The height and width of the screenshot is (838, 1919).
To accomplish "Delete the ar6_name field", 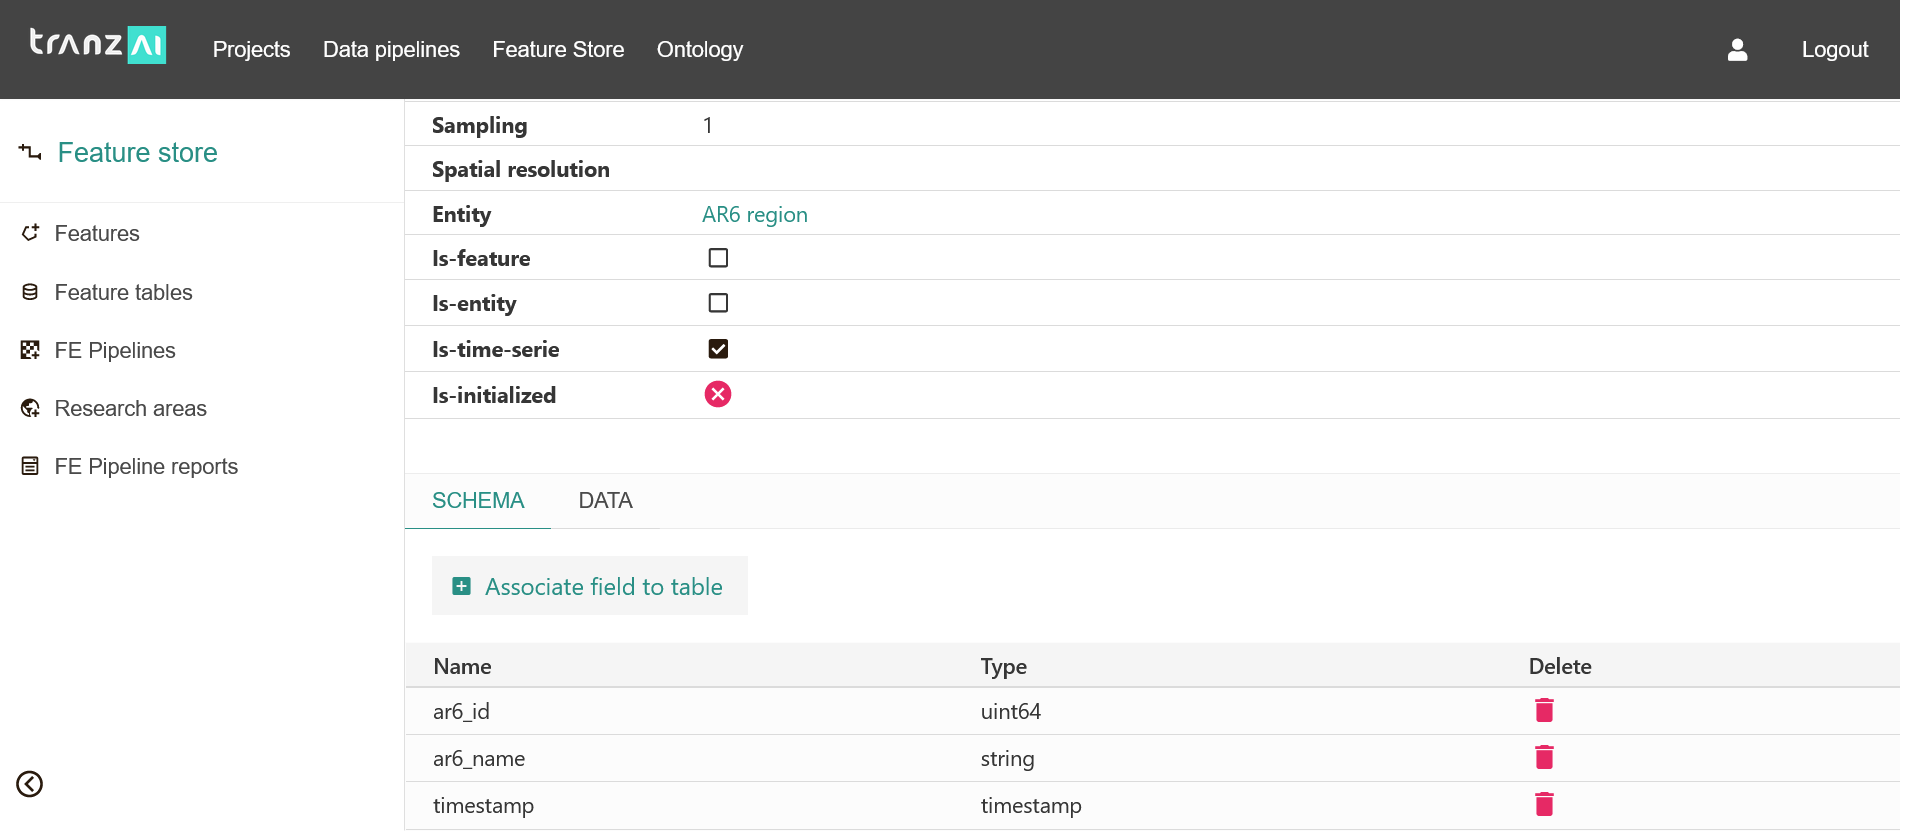I will [1544, 757].
